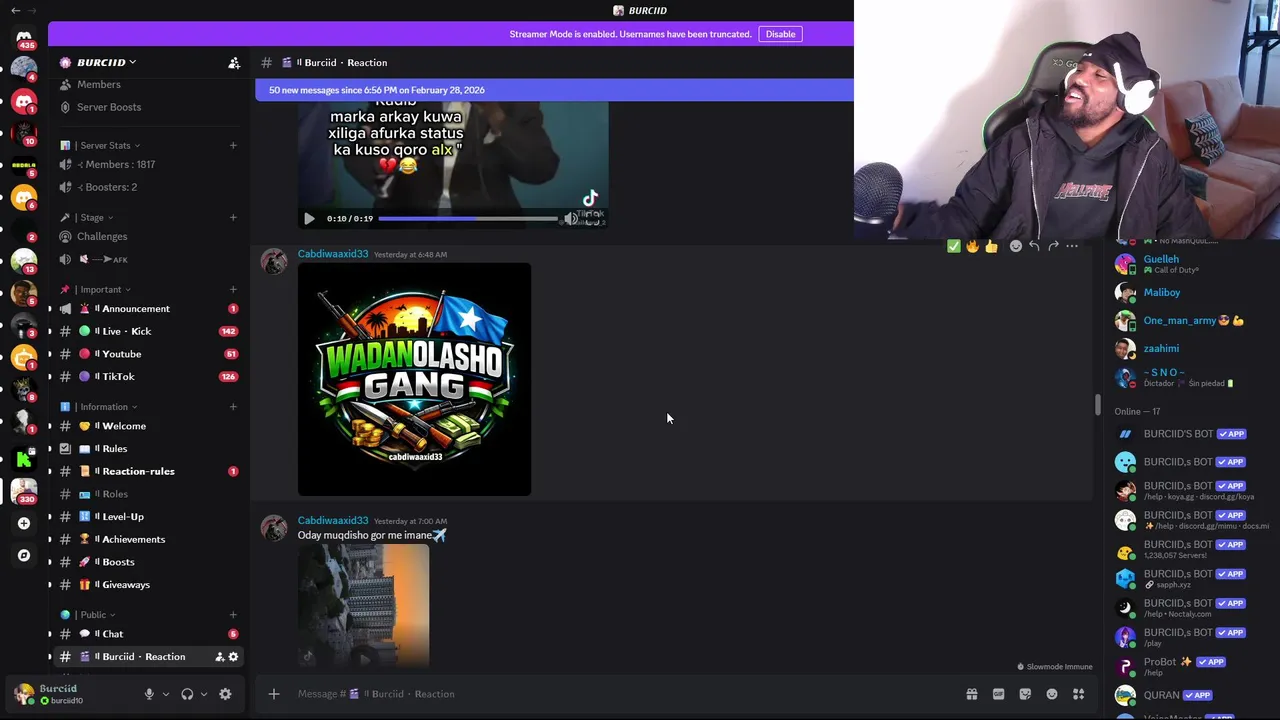Add a channel to Important category
Screen dimensions: 1280x720
(x=233, y=290)
